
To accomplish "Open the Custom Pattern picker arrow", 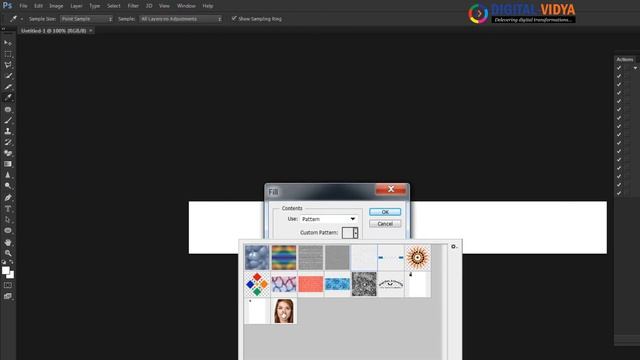I will click(x=356, y=233).
